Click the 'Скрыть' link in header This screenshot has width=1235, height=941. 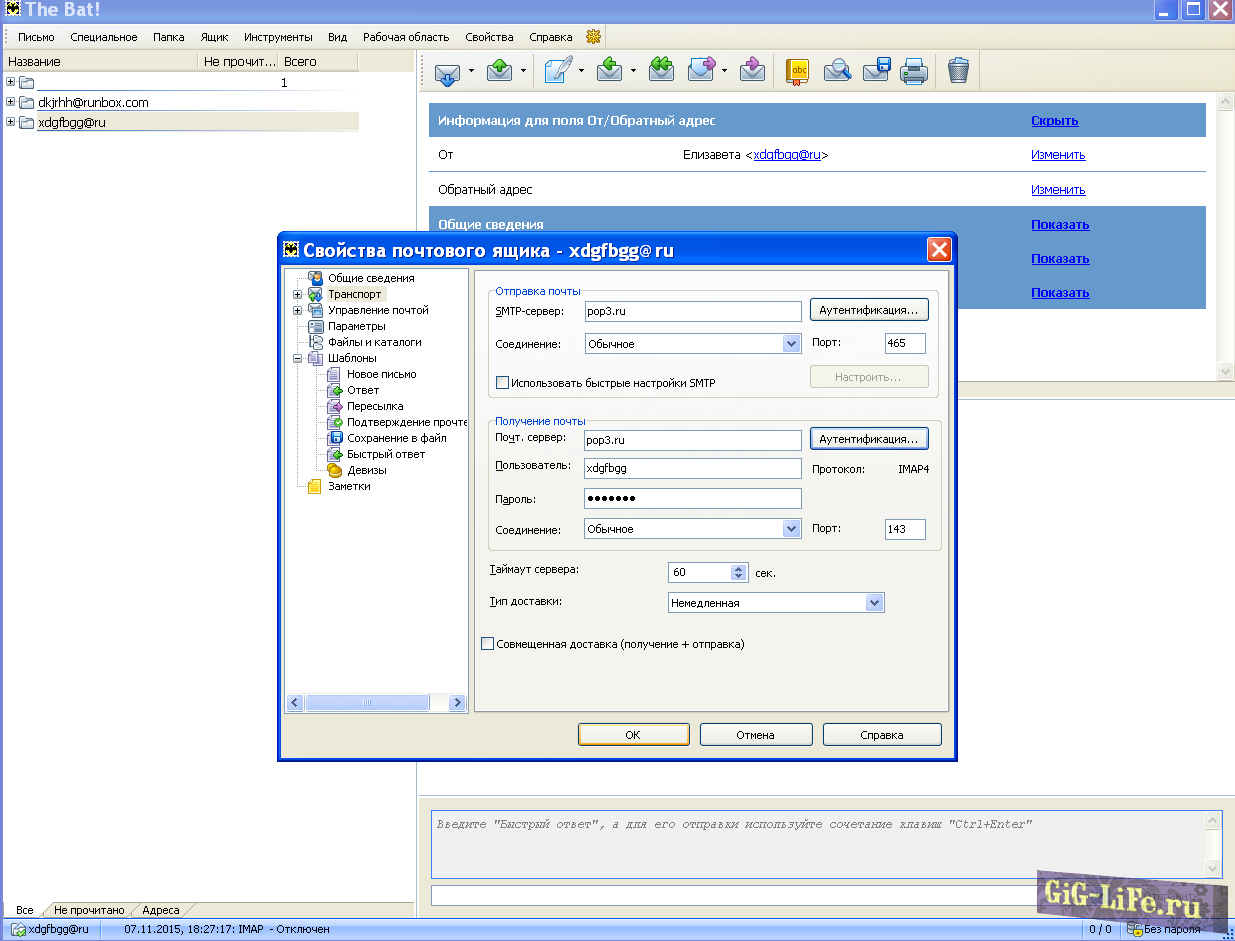coord(1054,121)
